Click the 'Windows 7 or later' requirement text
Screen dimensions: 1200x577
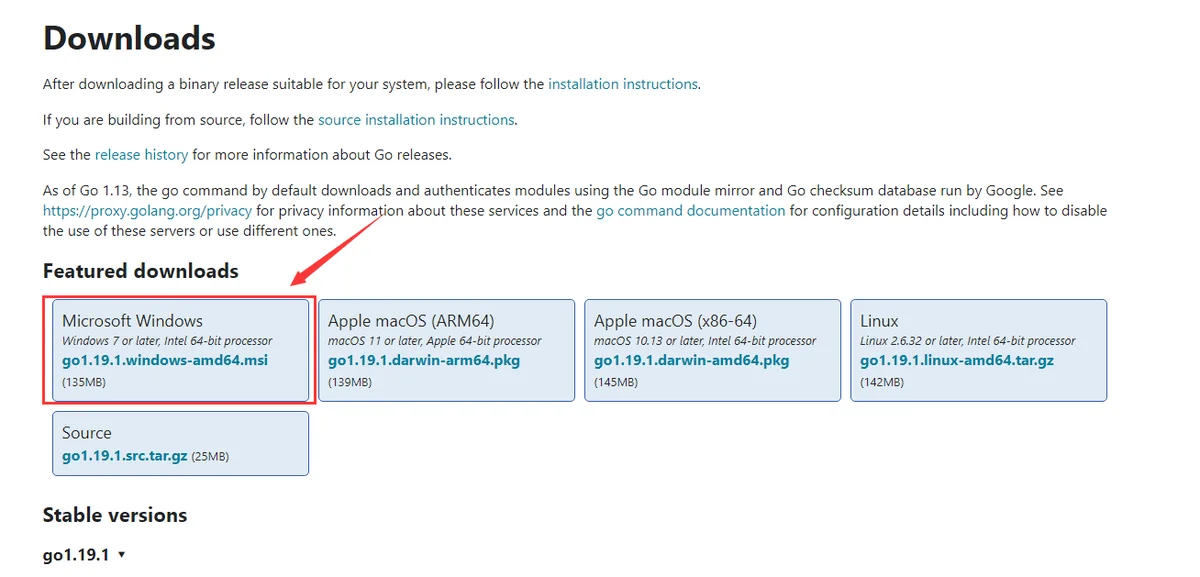point(167,341)
